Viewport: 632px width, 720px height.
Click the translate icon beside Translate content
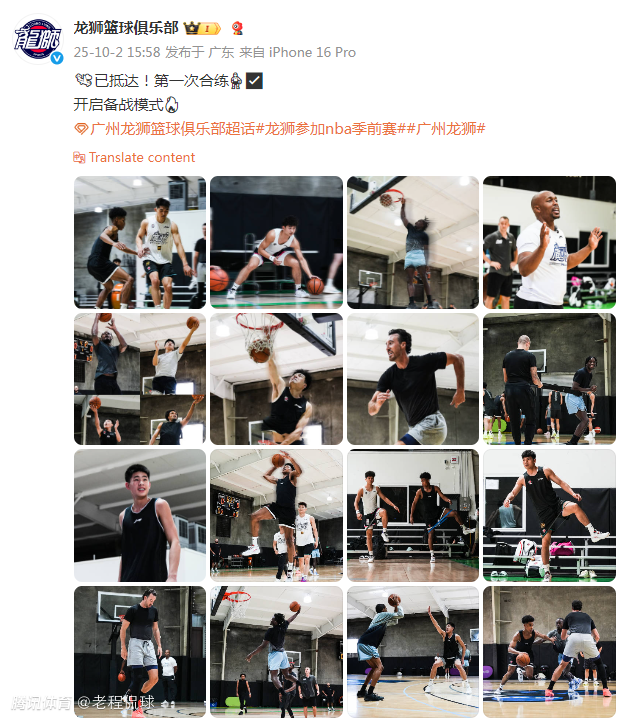pos(79,158)
